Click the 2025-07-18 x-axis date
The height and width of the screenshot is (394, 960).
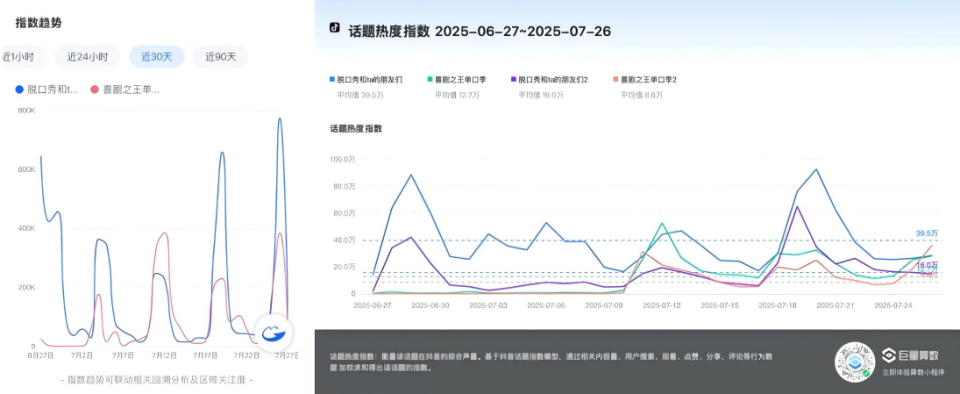778,304
